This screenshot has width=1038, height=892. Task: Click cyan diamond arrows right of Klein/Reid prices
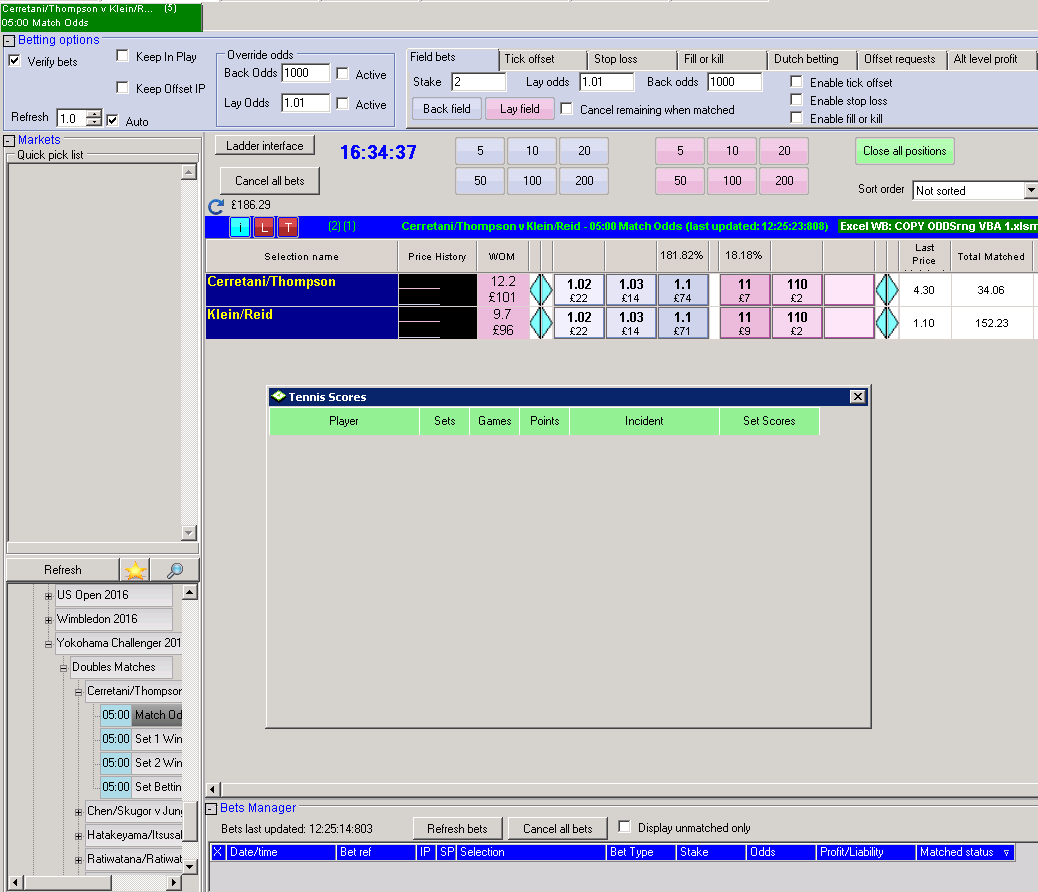tap(887, 323)
